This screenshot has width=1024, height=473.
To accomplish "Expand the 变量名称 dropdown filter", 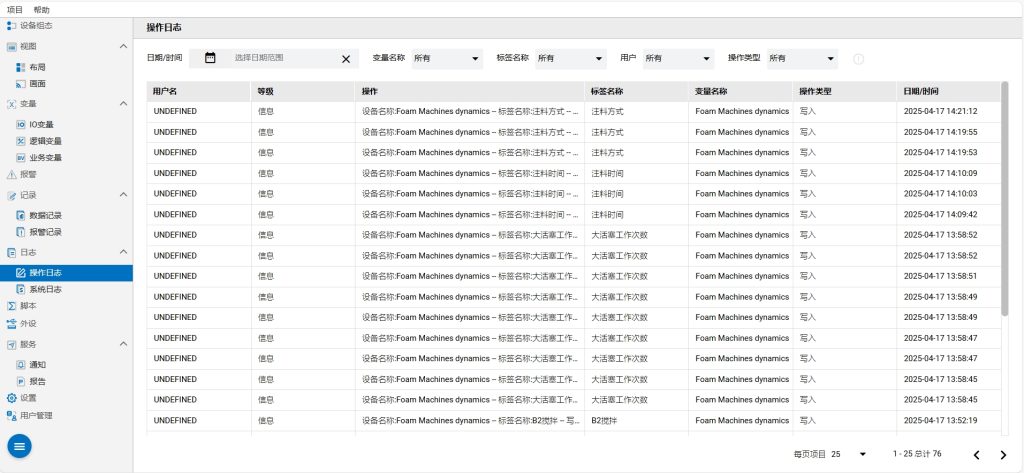I will point(446,59).
